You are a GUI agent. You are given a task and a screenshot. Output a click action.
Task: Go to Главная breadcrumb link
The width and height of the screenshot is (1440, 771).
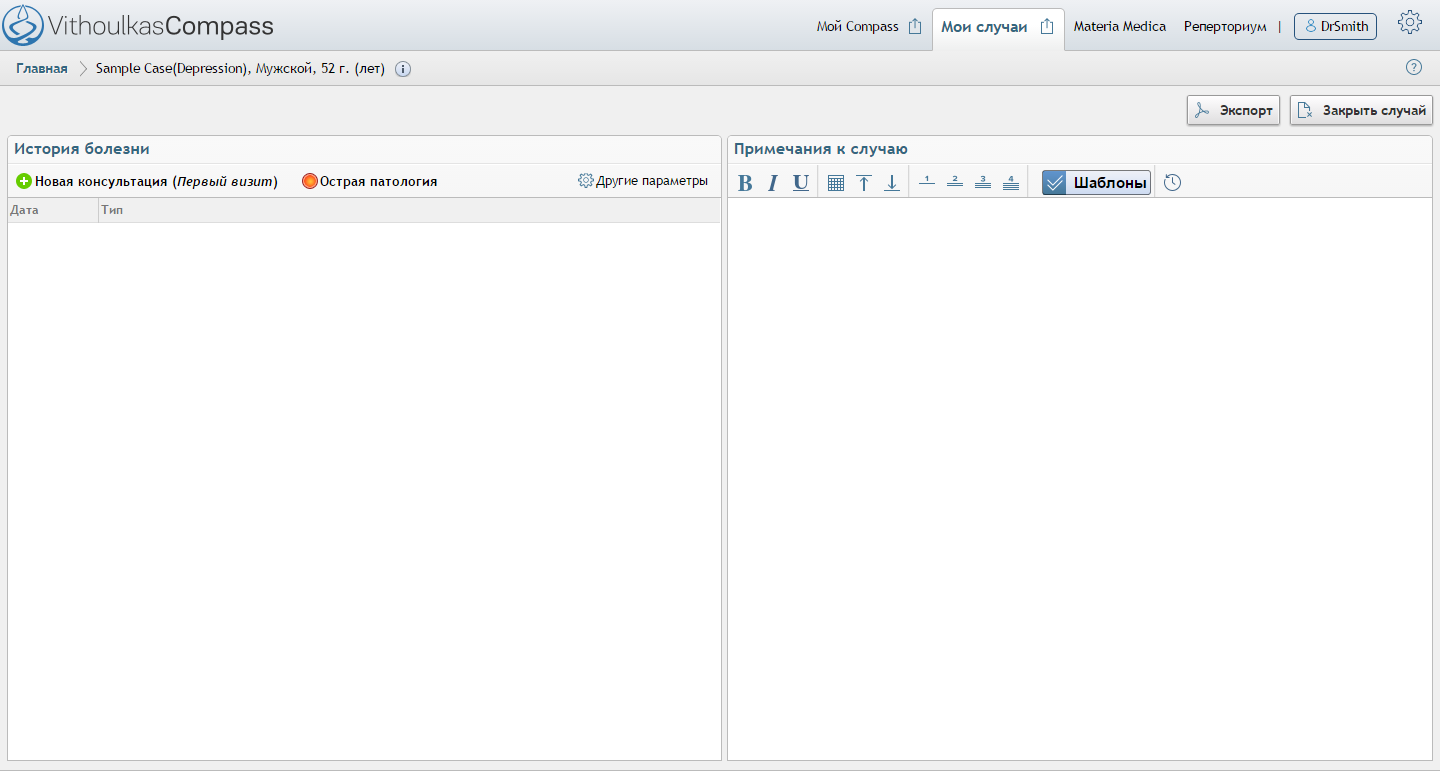point(42,69)
